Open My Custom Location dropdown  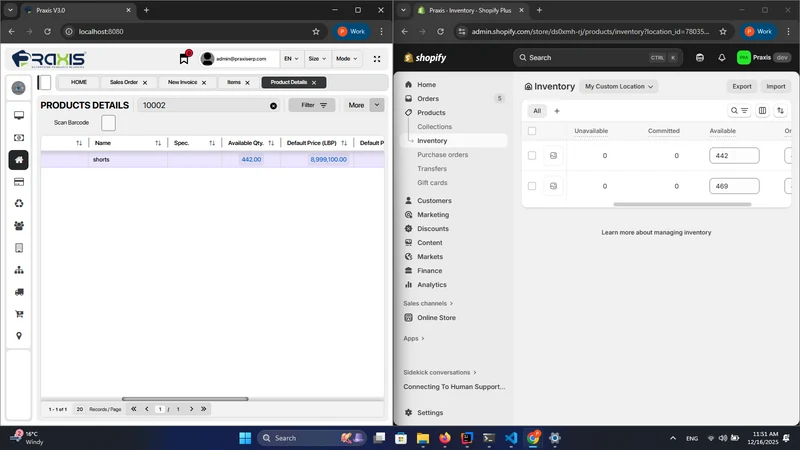(x=618, y=87)
